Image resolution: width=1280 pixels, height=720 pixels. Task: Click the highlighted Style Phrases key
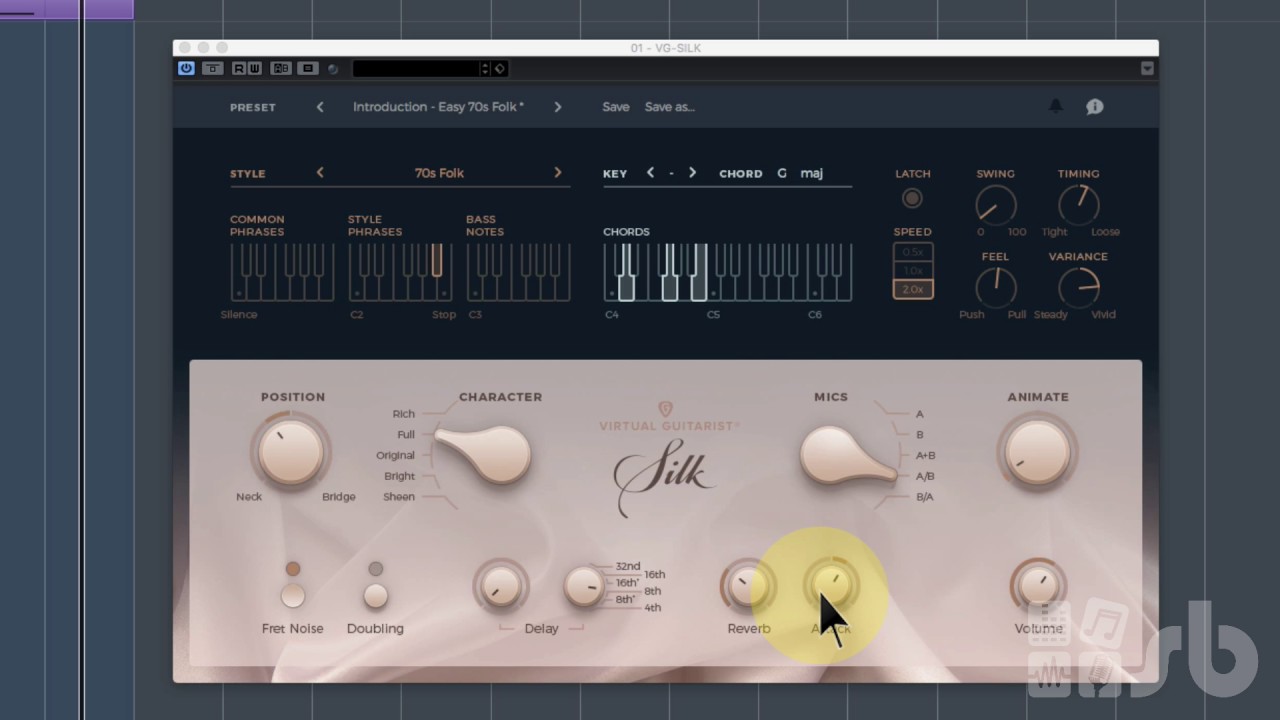437,260
